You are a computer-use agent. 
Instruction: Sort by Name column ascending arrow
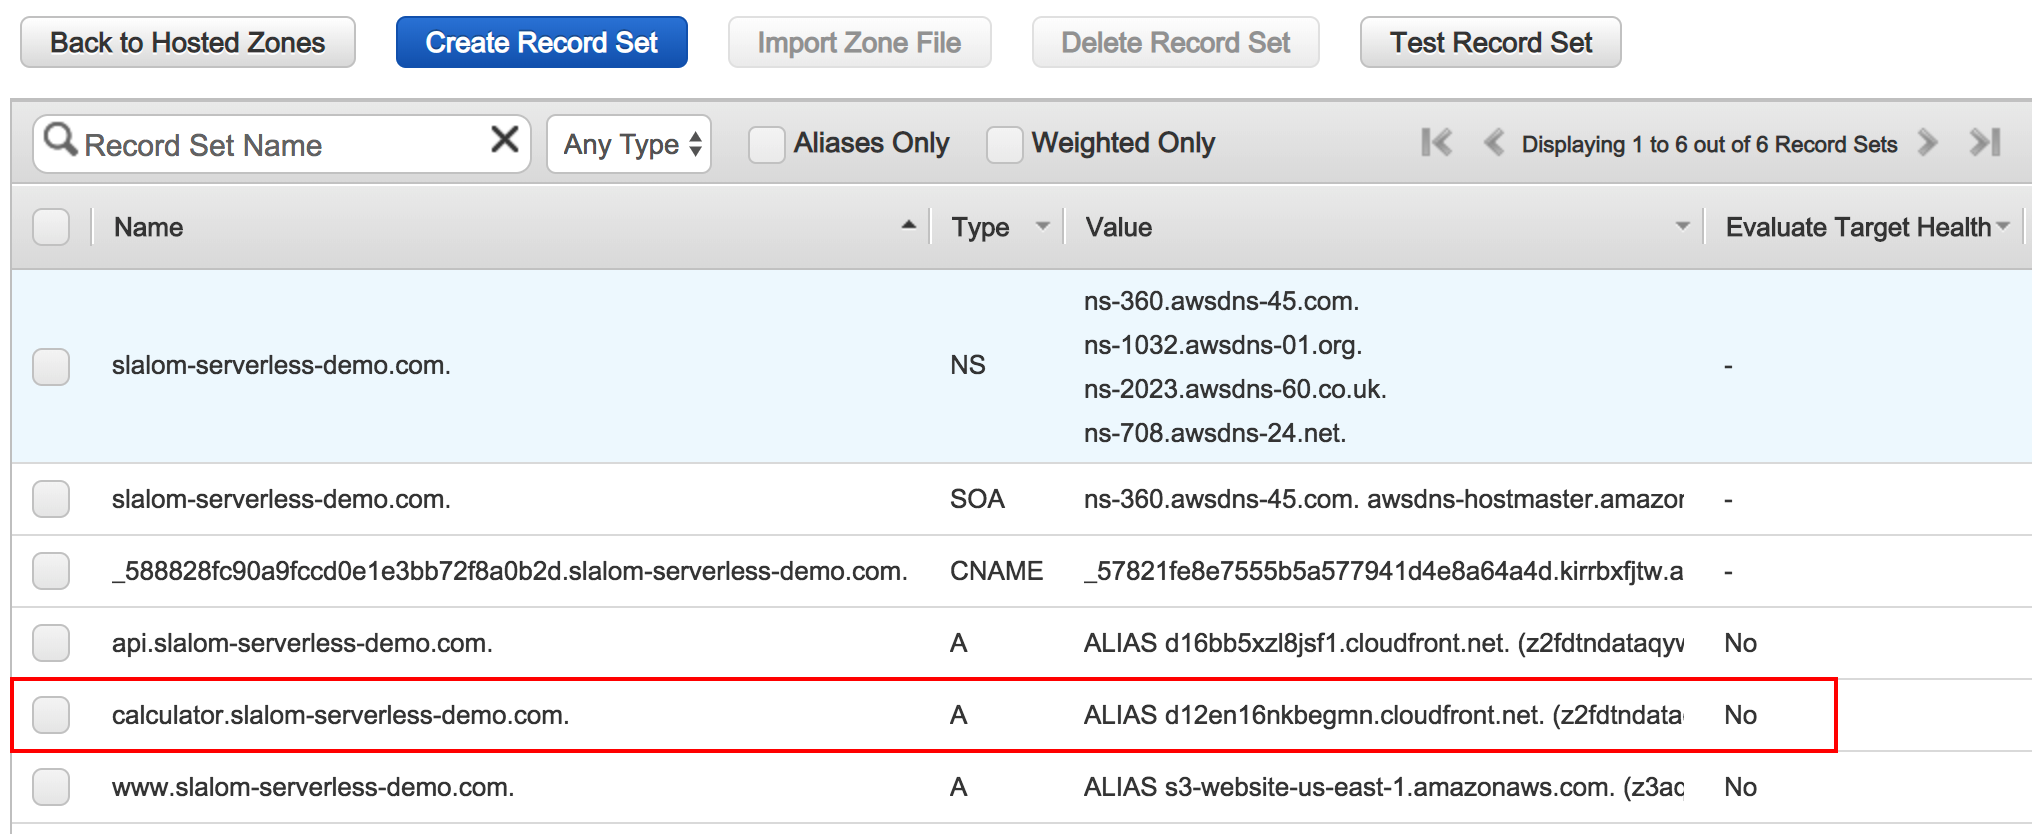click(x=908, y=226)
